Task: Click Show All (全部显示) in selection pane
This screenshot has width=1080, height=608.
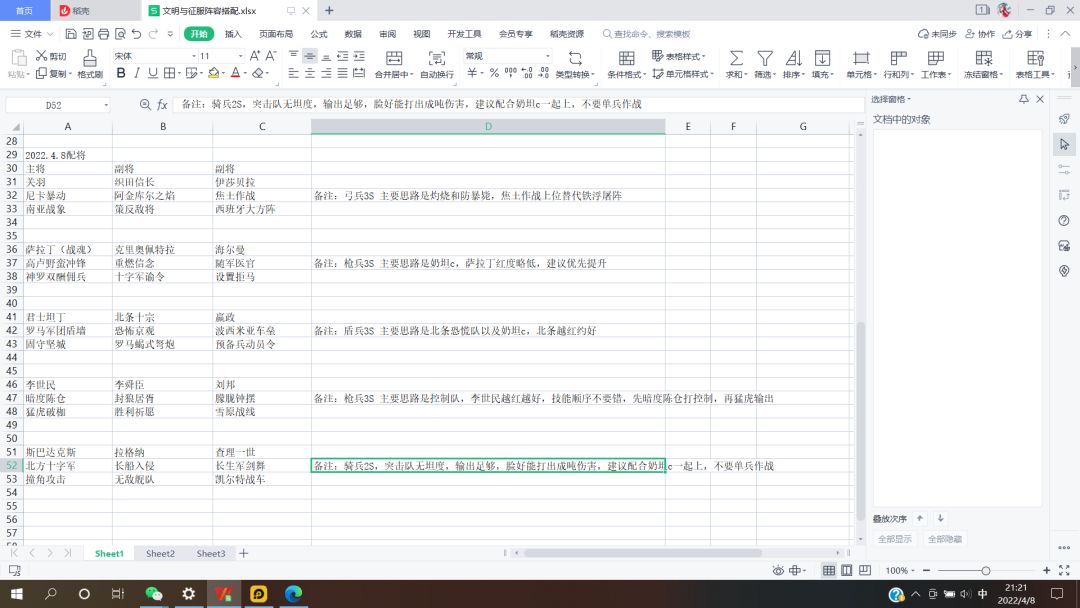Action: (x=895, y=538)
